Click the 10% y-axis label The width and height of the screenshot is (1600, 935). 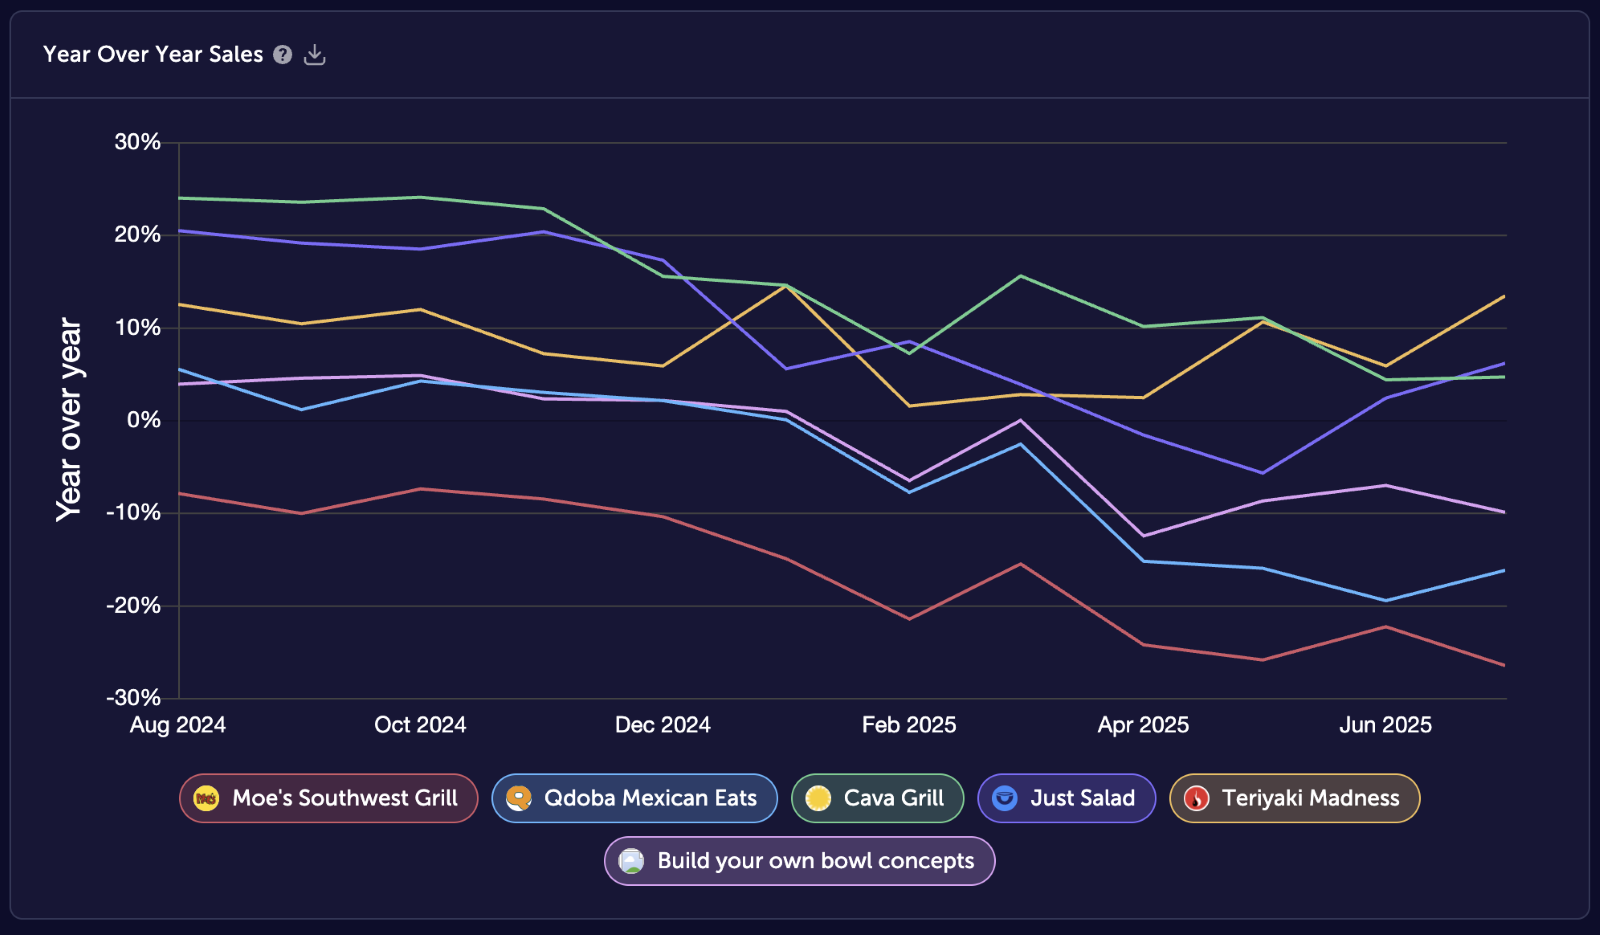(137, 328)
